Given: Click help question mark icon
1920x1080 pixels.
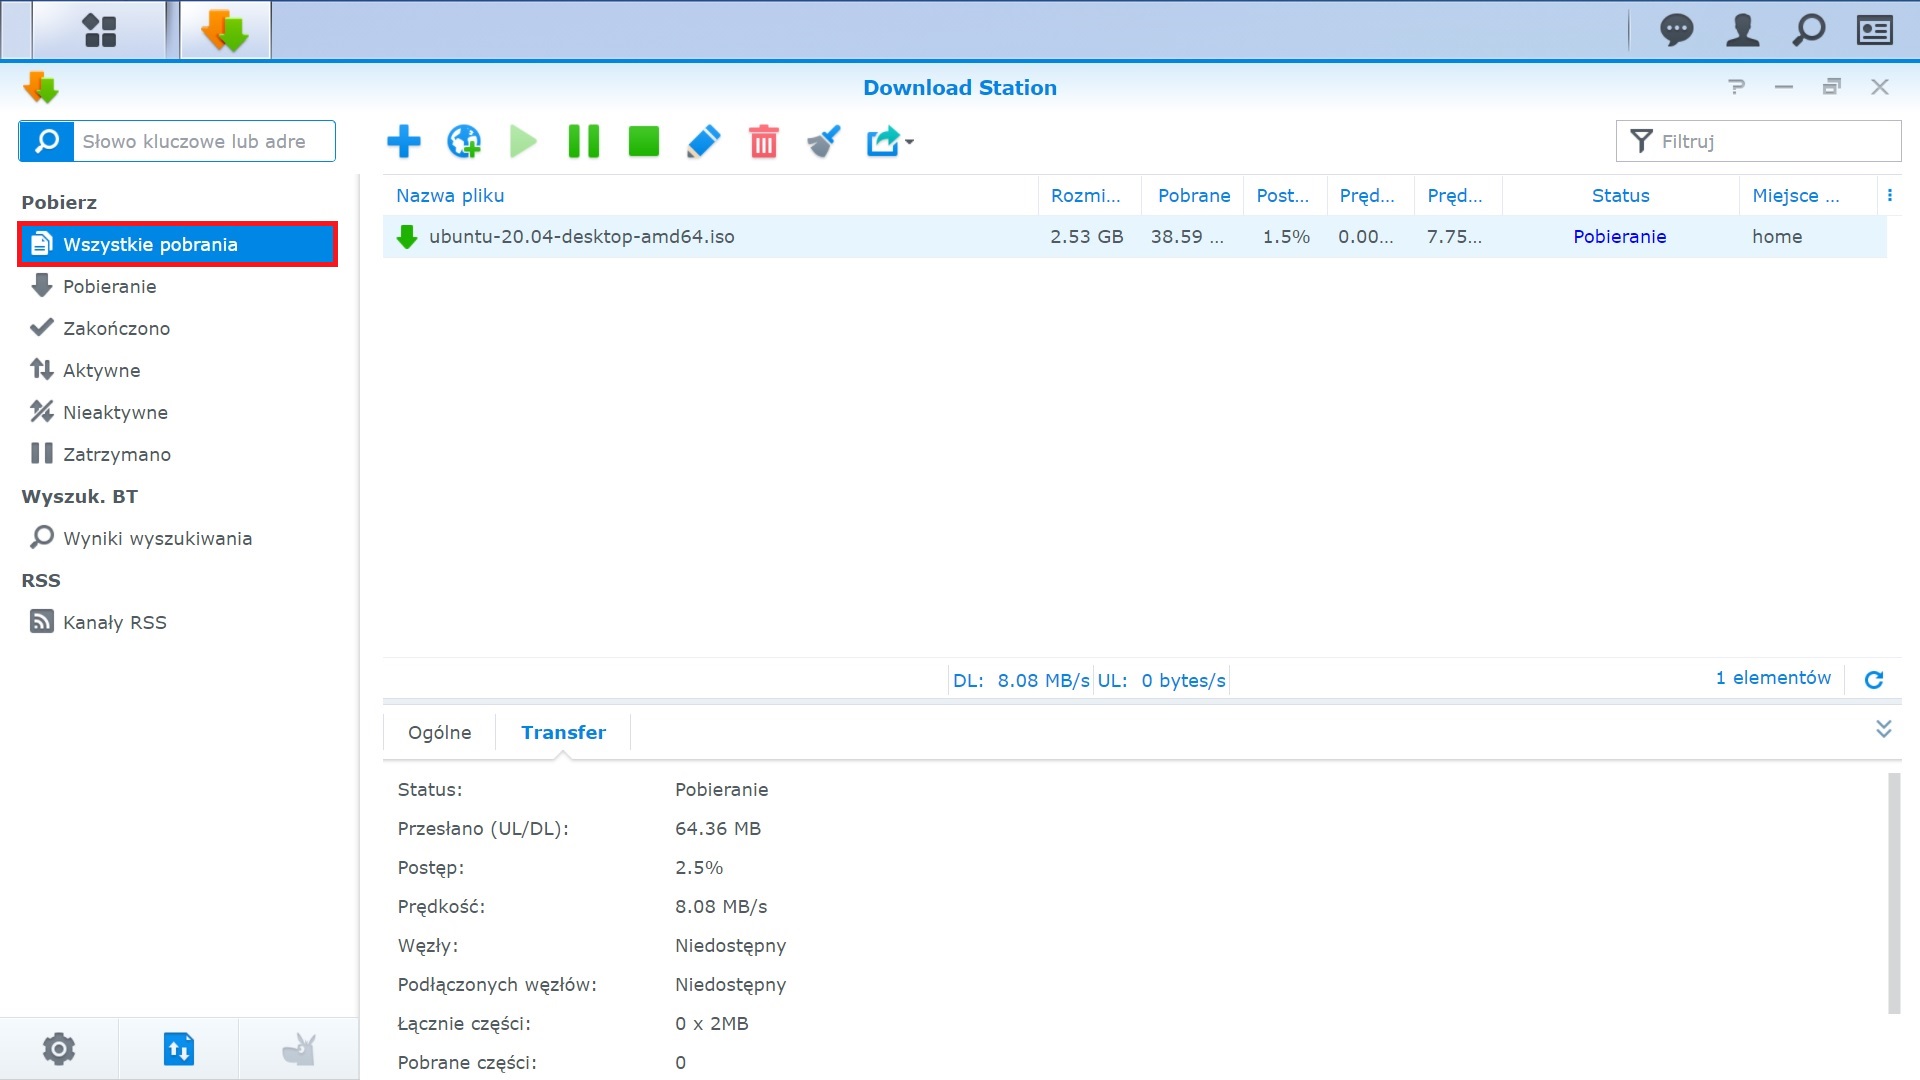Looking at the screenshot, I should pyautogui.click(x=1737, y=87).
